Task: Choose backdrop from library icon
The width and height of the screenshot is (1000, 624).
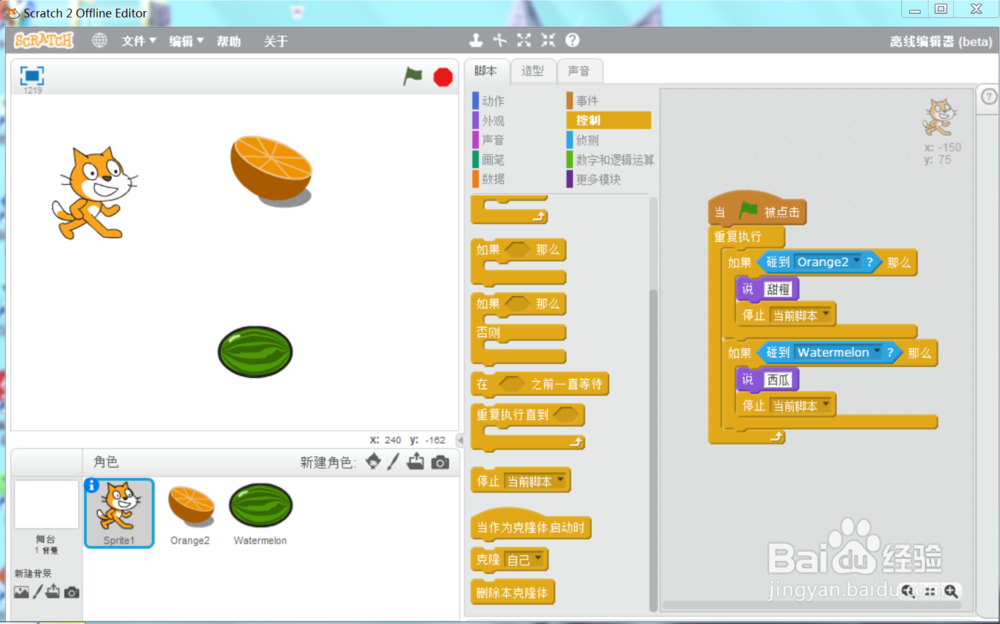Action: click(21, 592)
